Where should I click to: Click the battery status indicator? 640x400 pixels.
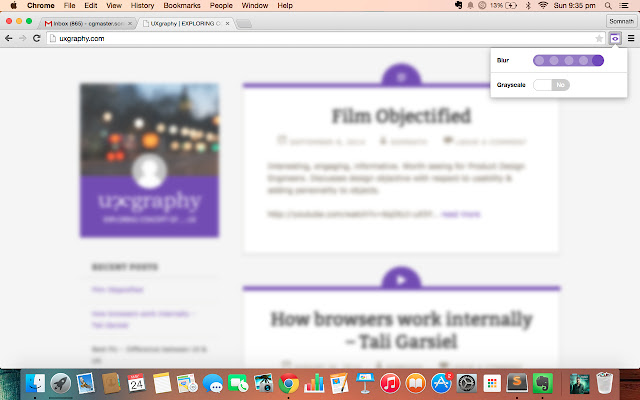coord(504,5)
